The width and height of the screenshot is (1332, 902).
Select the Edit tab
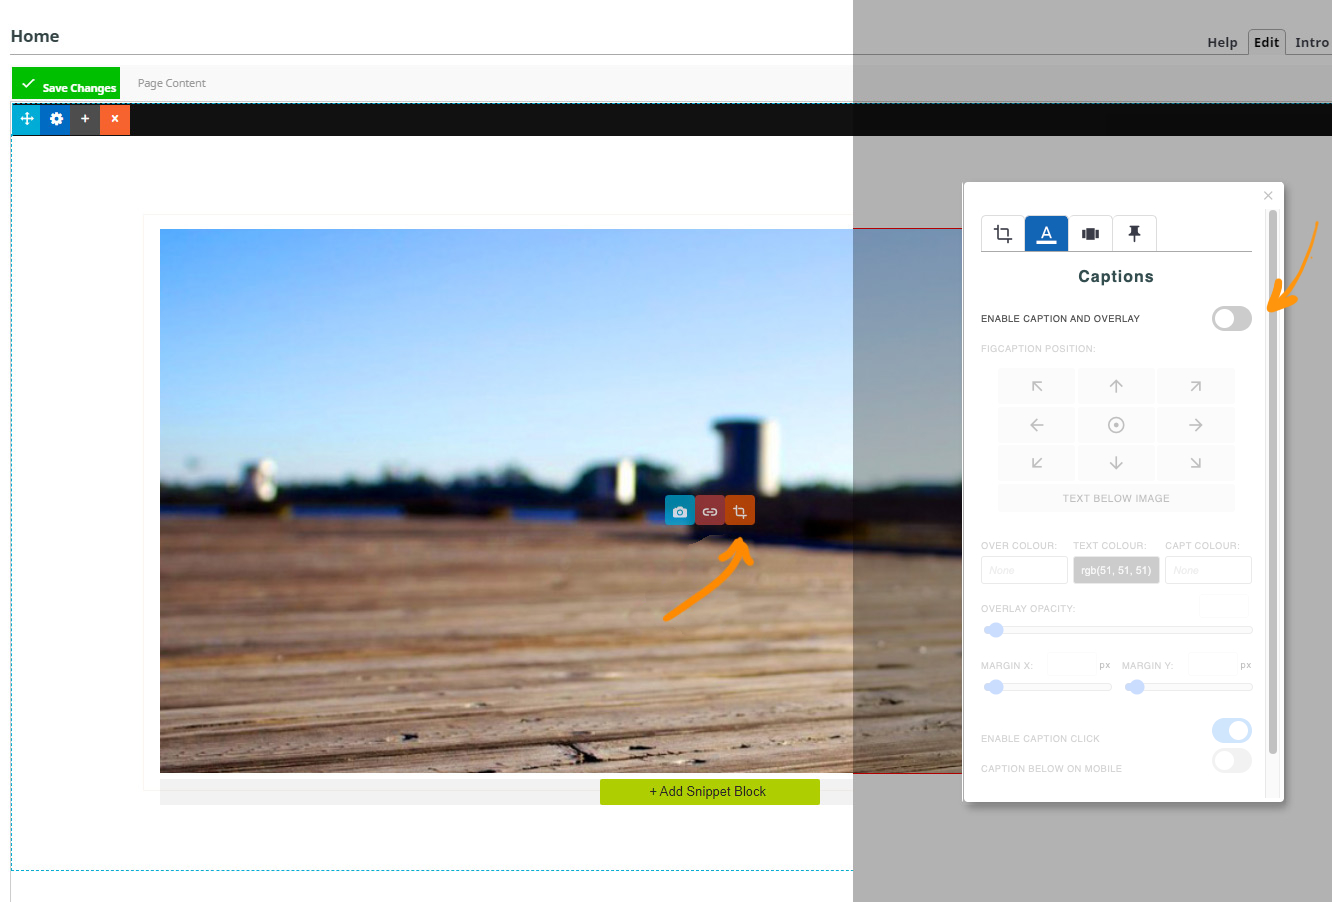[1267, 42]
